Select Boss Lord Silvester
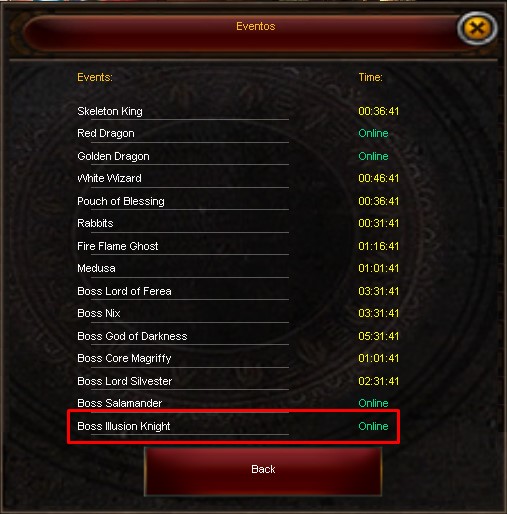The image size is (507, 514). pos(124,381)
